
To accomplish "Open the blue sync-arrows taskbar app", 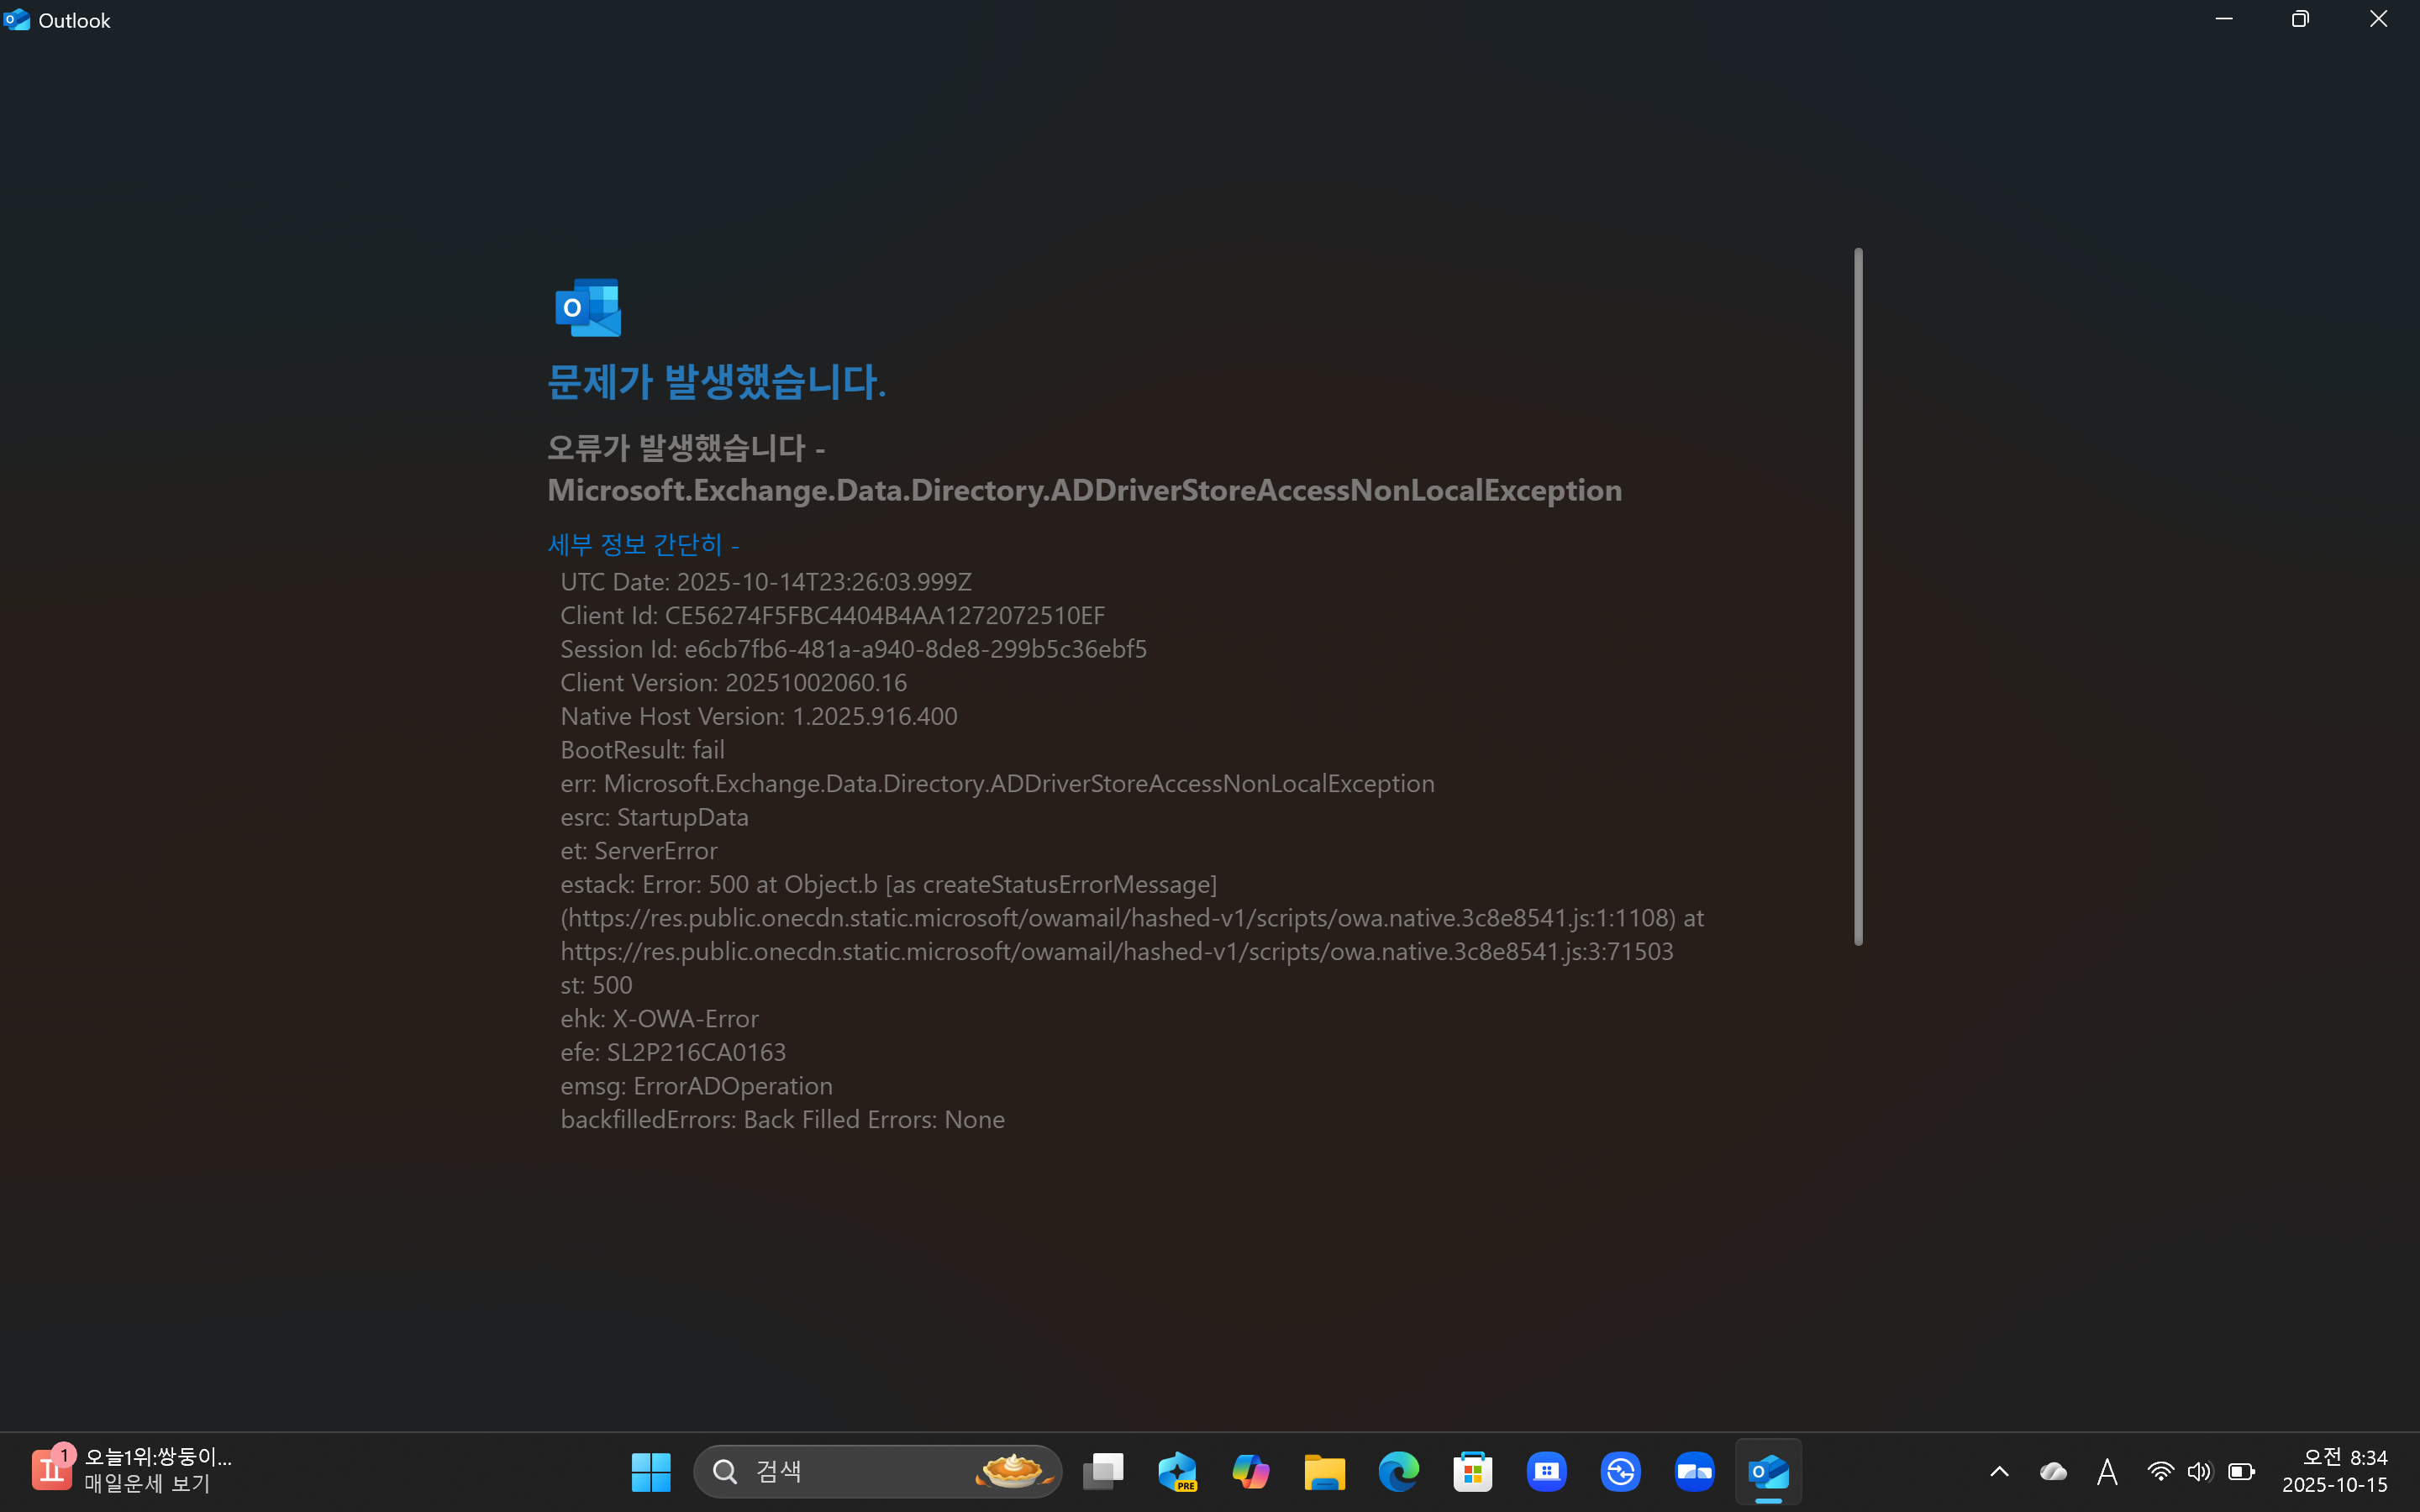I will coord(1621,1471).
